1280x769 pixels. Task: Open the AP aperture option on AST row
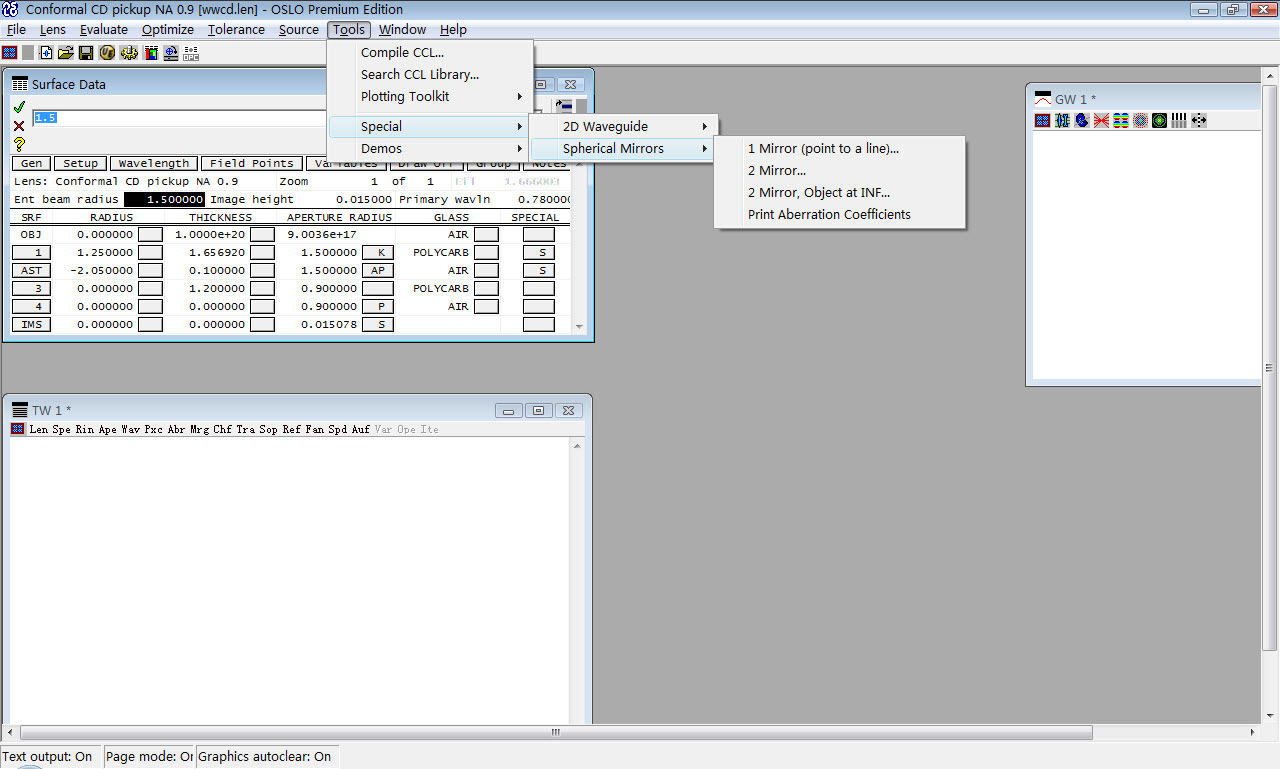click(x=377, y=270)
